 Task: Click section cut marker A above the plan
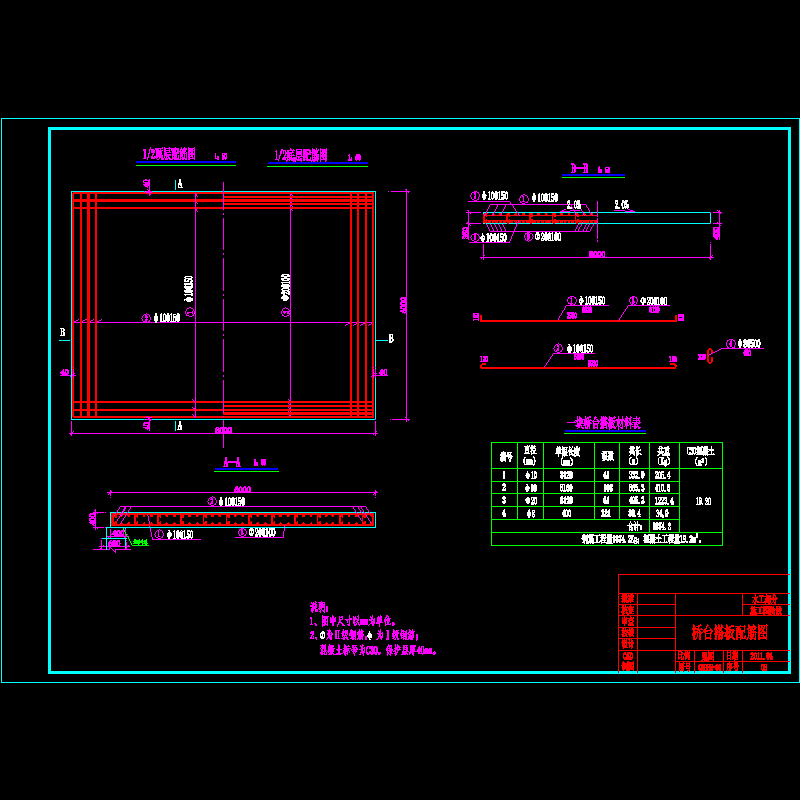pos(180,185)
